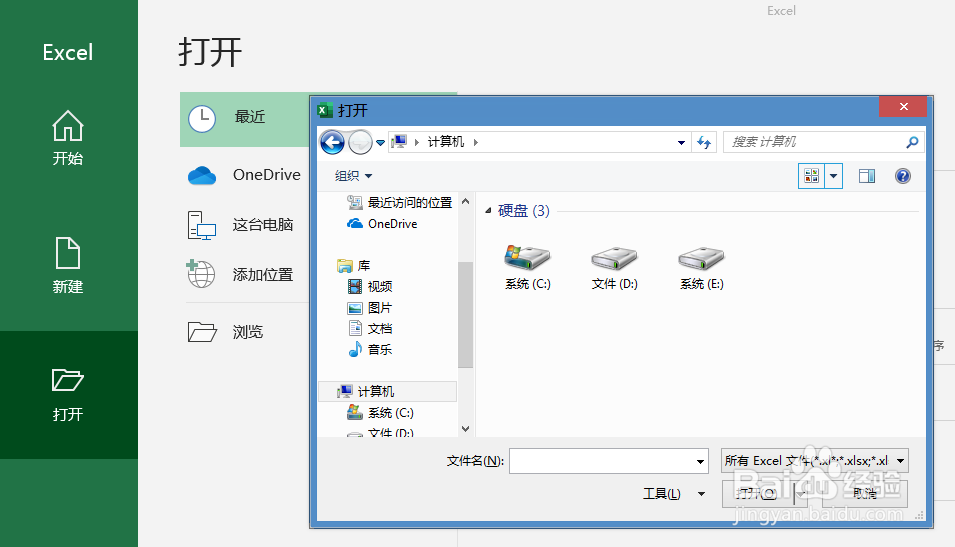Collapse the 硬盘 (3) group
This screenshot has height=547, width=955.
(x=488, y=211)
